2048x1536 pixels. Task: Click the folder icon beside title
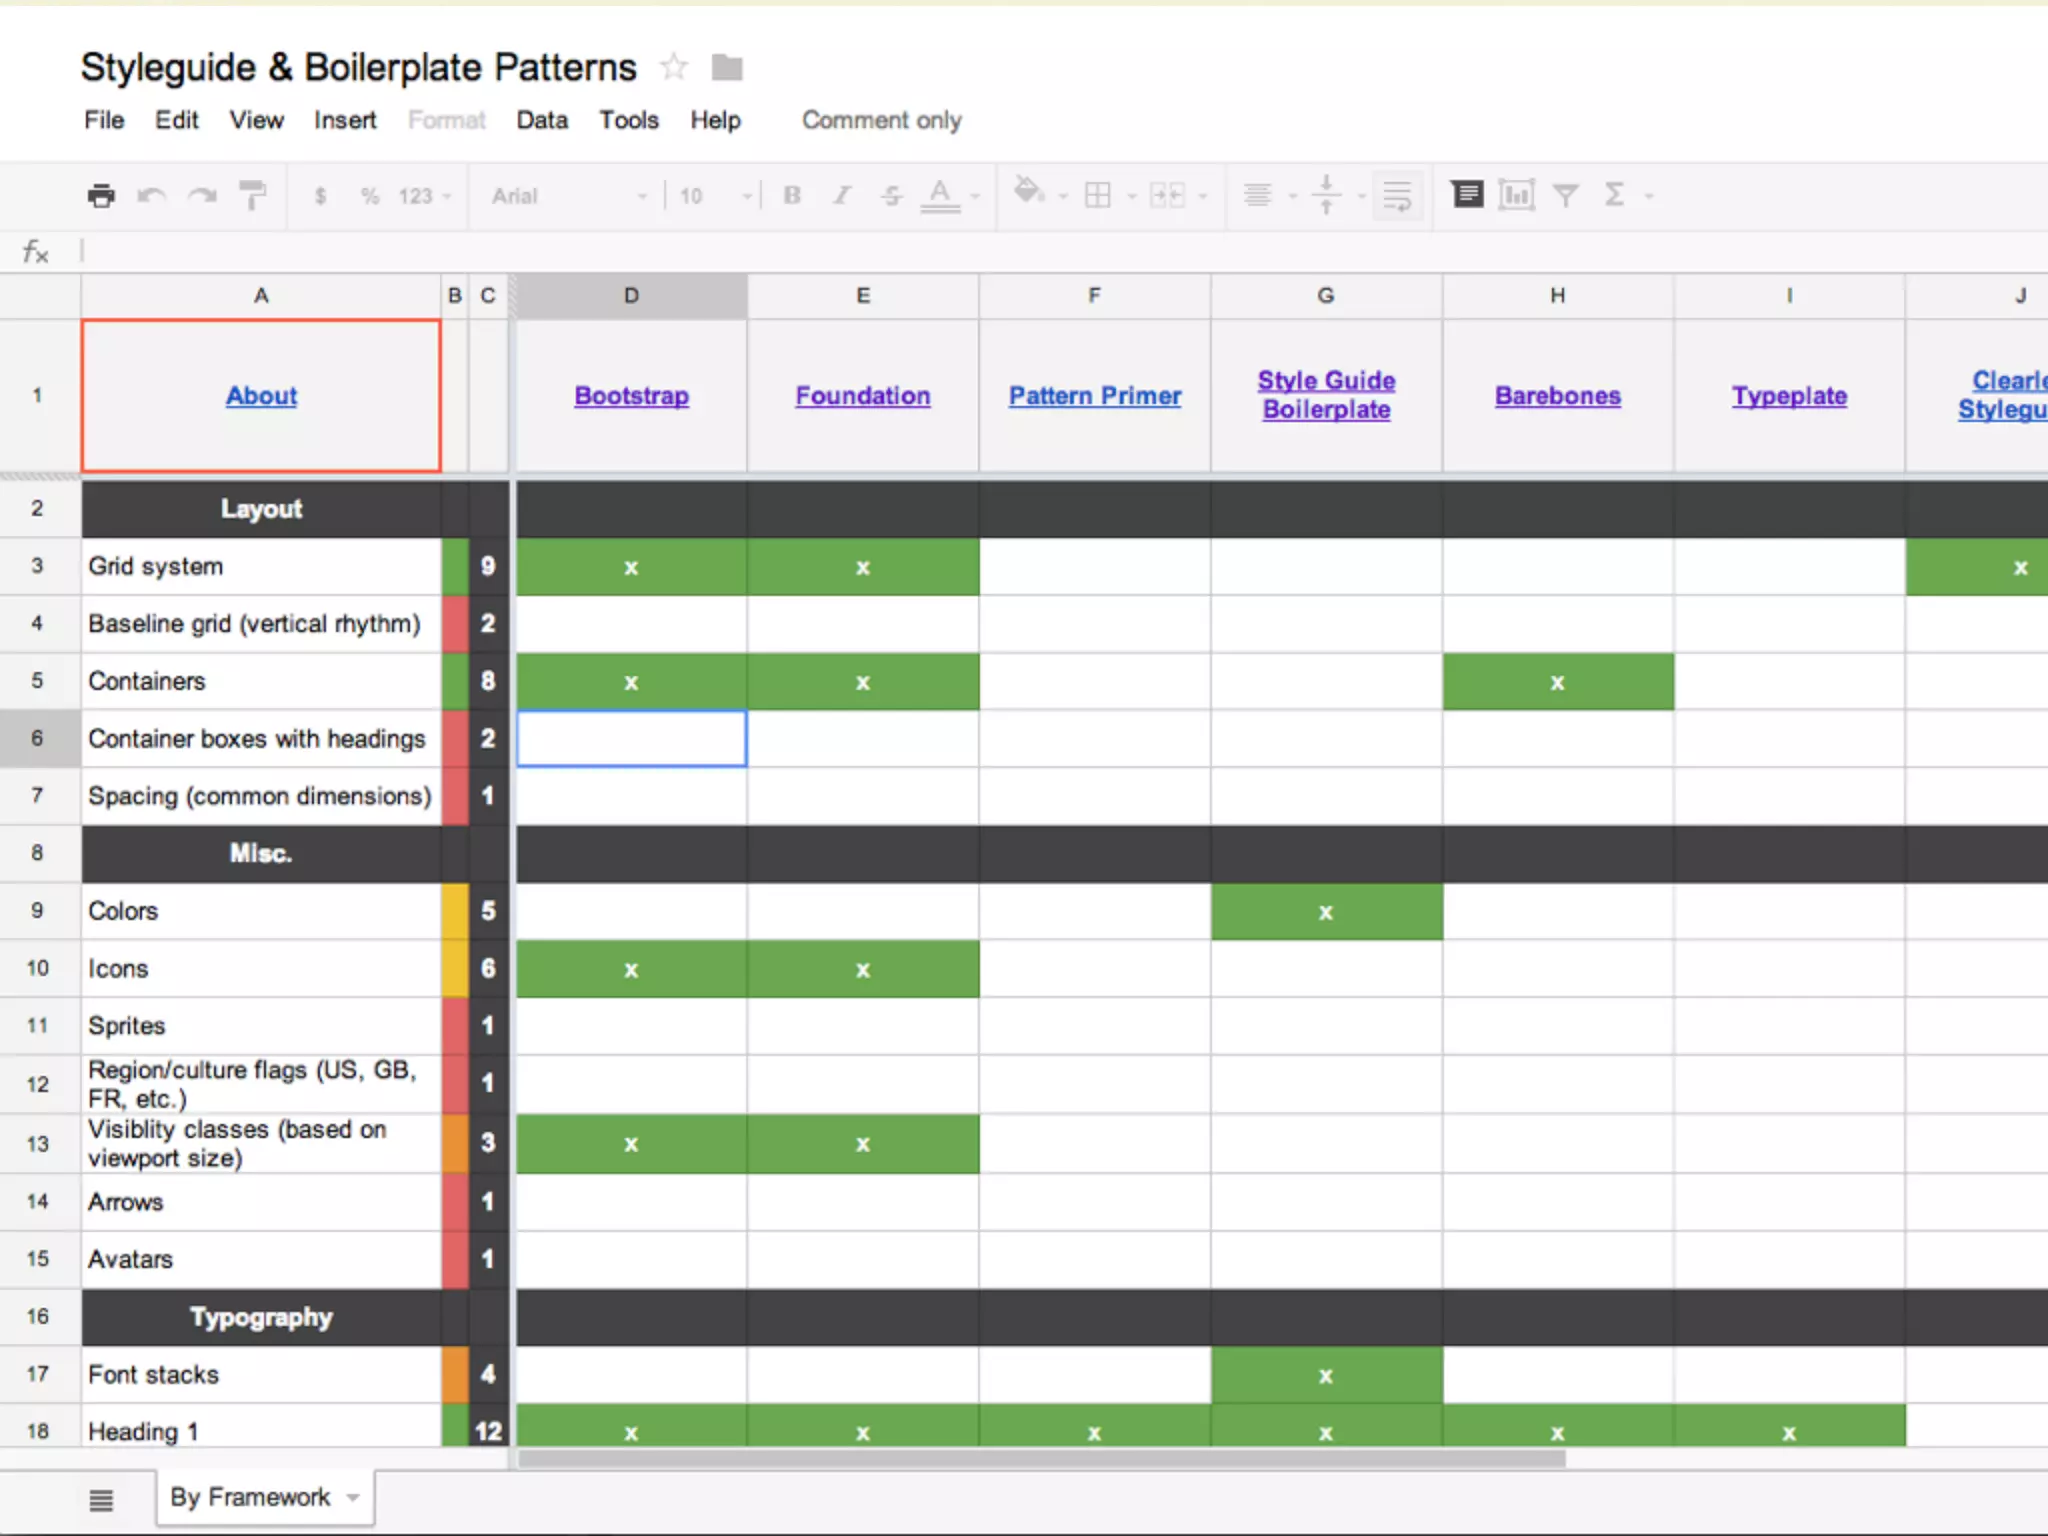tap(727, 68)
